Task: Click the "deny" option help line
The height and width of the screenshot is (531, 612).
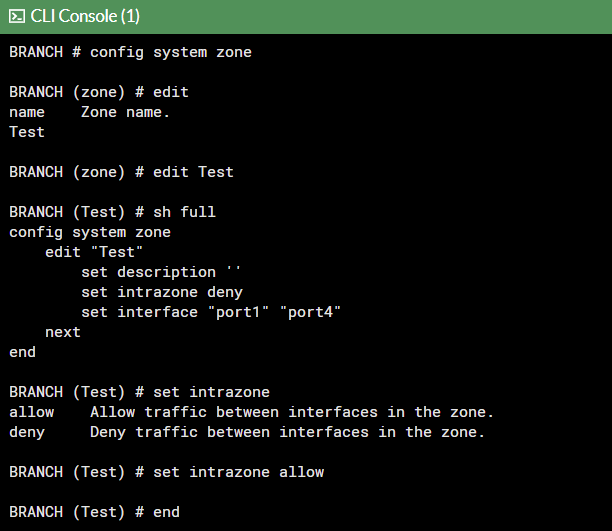Action: pos(246,432)
